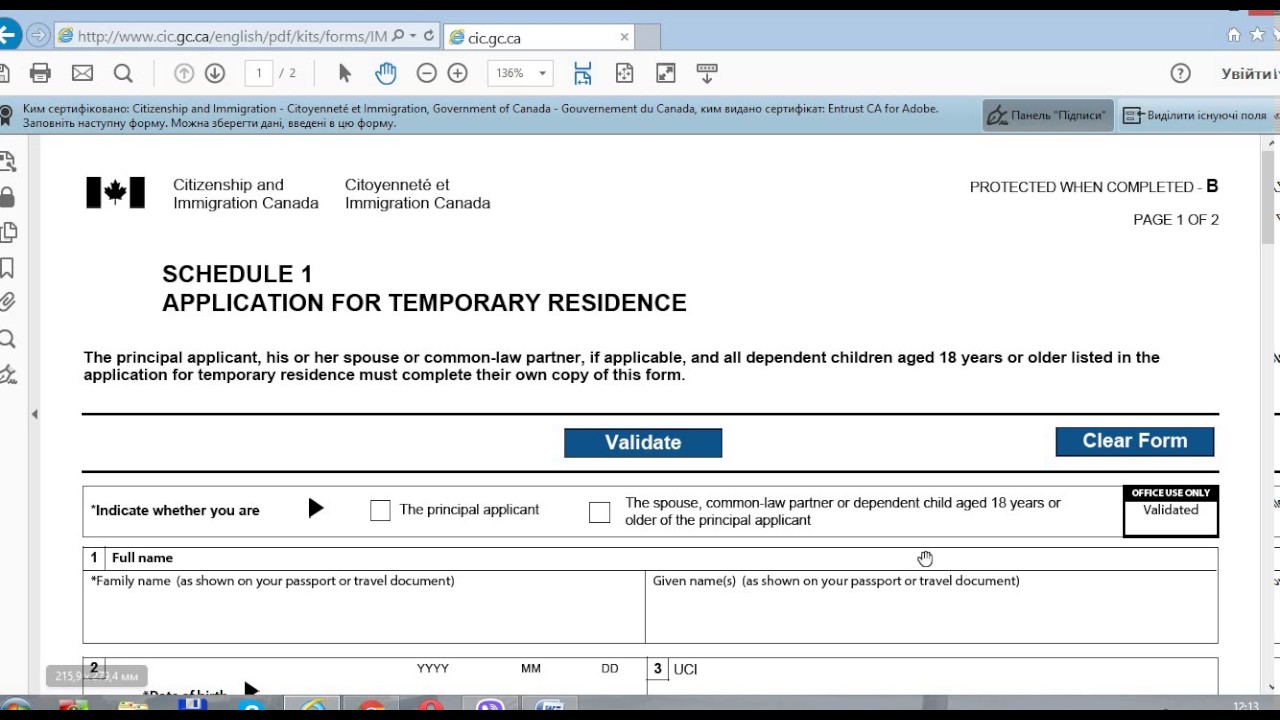This screenshot has height=720, width=1280.
Task: Open the read mode toolbar download icon
Action: 707,73
